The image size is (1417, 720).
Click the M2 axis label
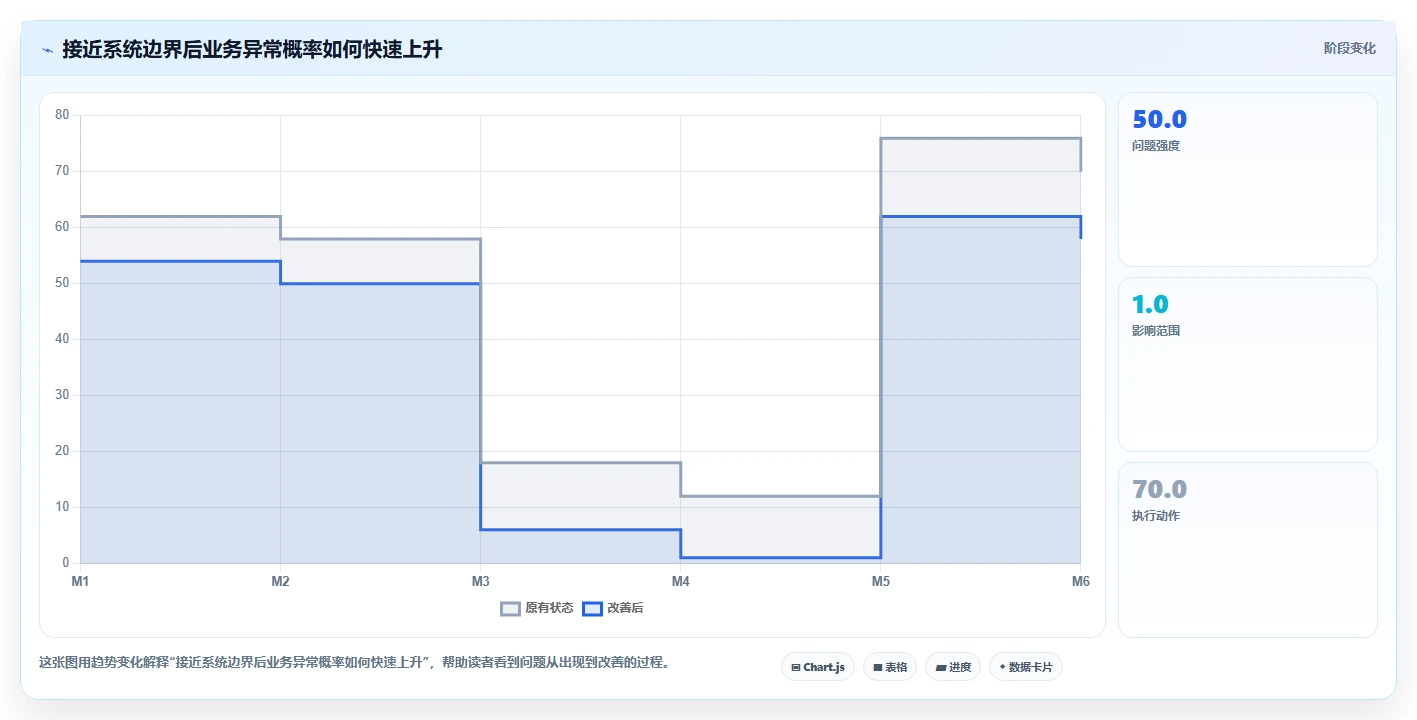coord(280,581)
